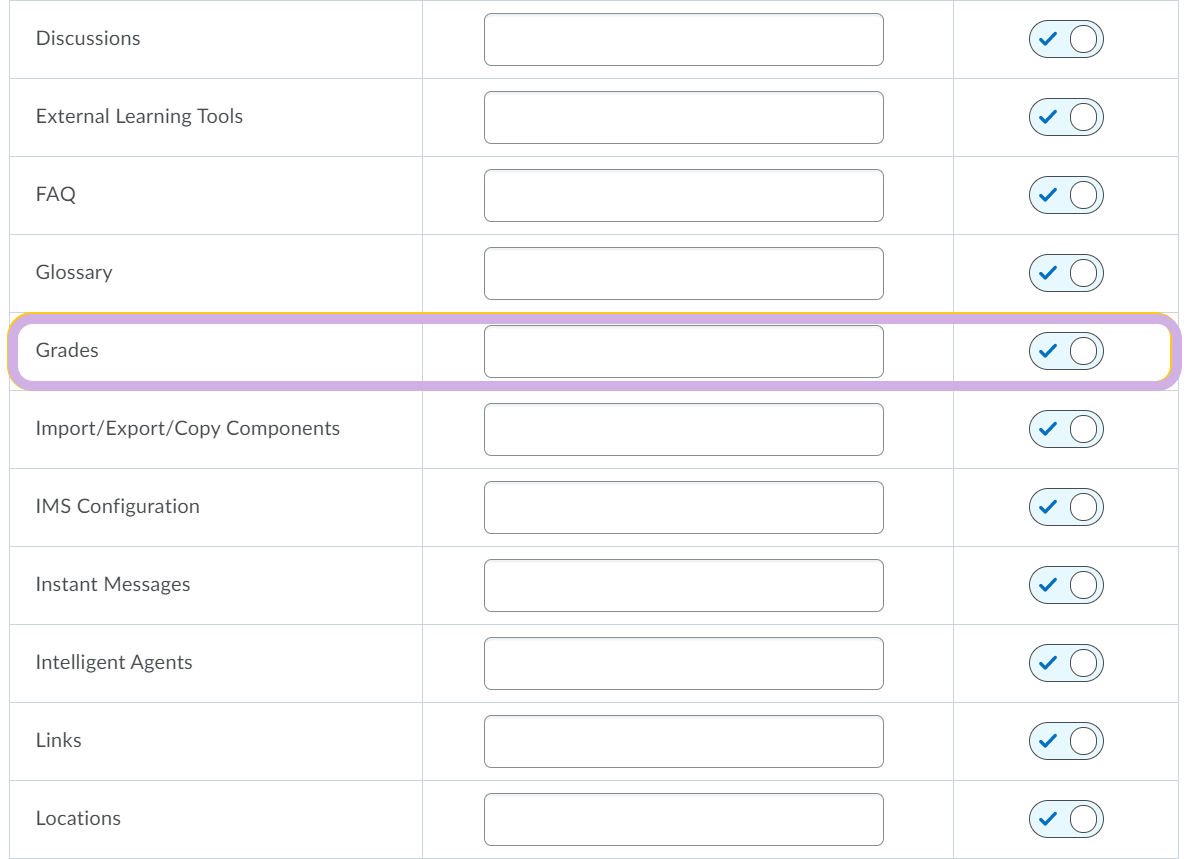Turn off the Intelligent Agents toggle
The width and height of the screenshot is (1189, 859).
click(x=1065, y=663)
